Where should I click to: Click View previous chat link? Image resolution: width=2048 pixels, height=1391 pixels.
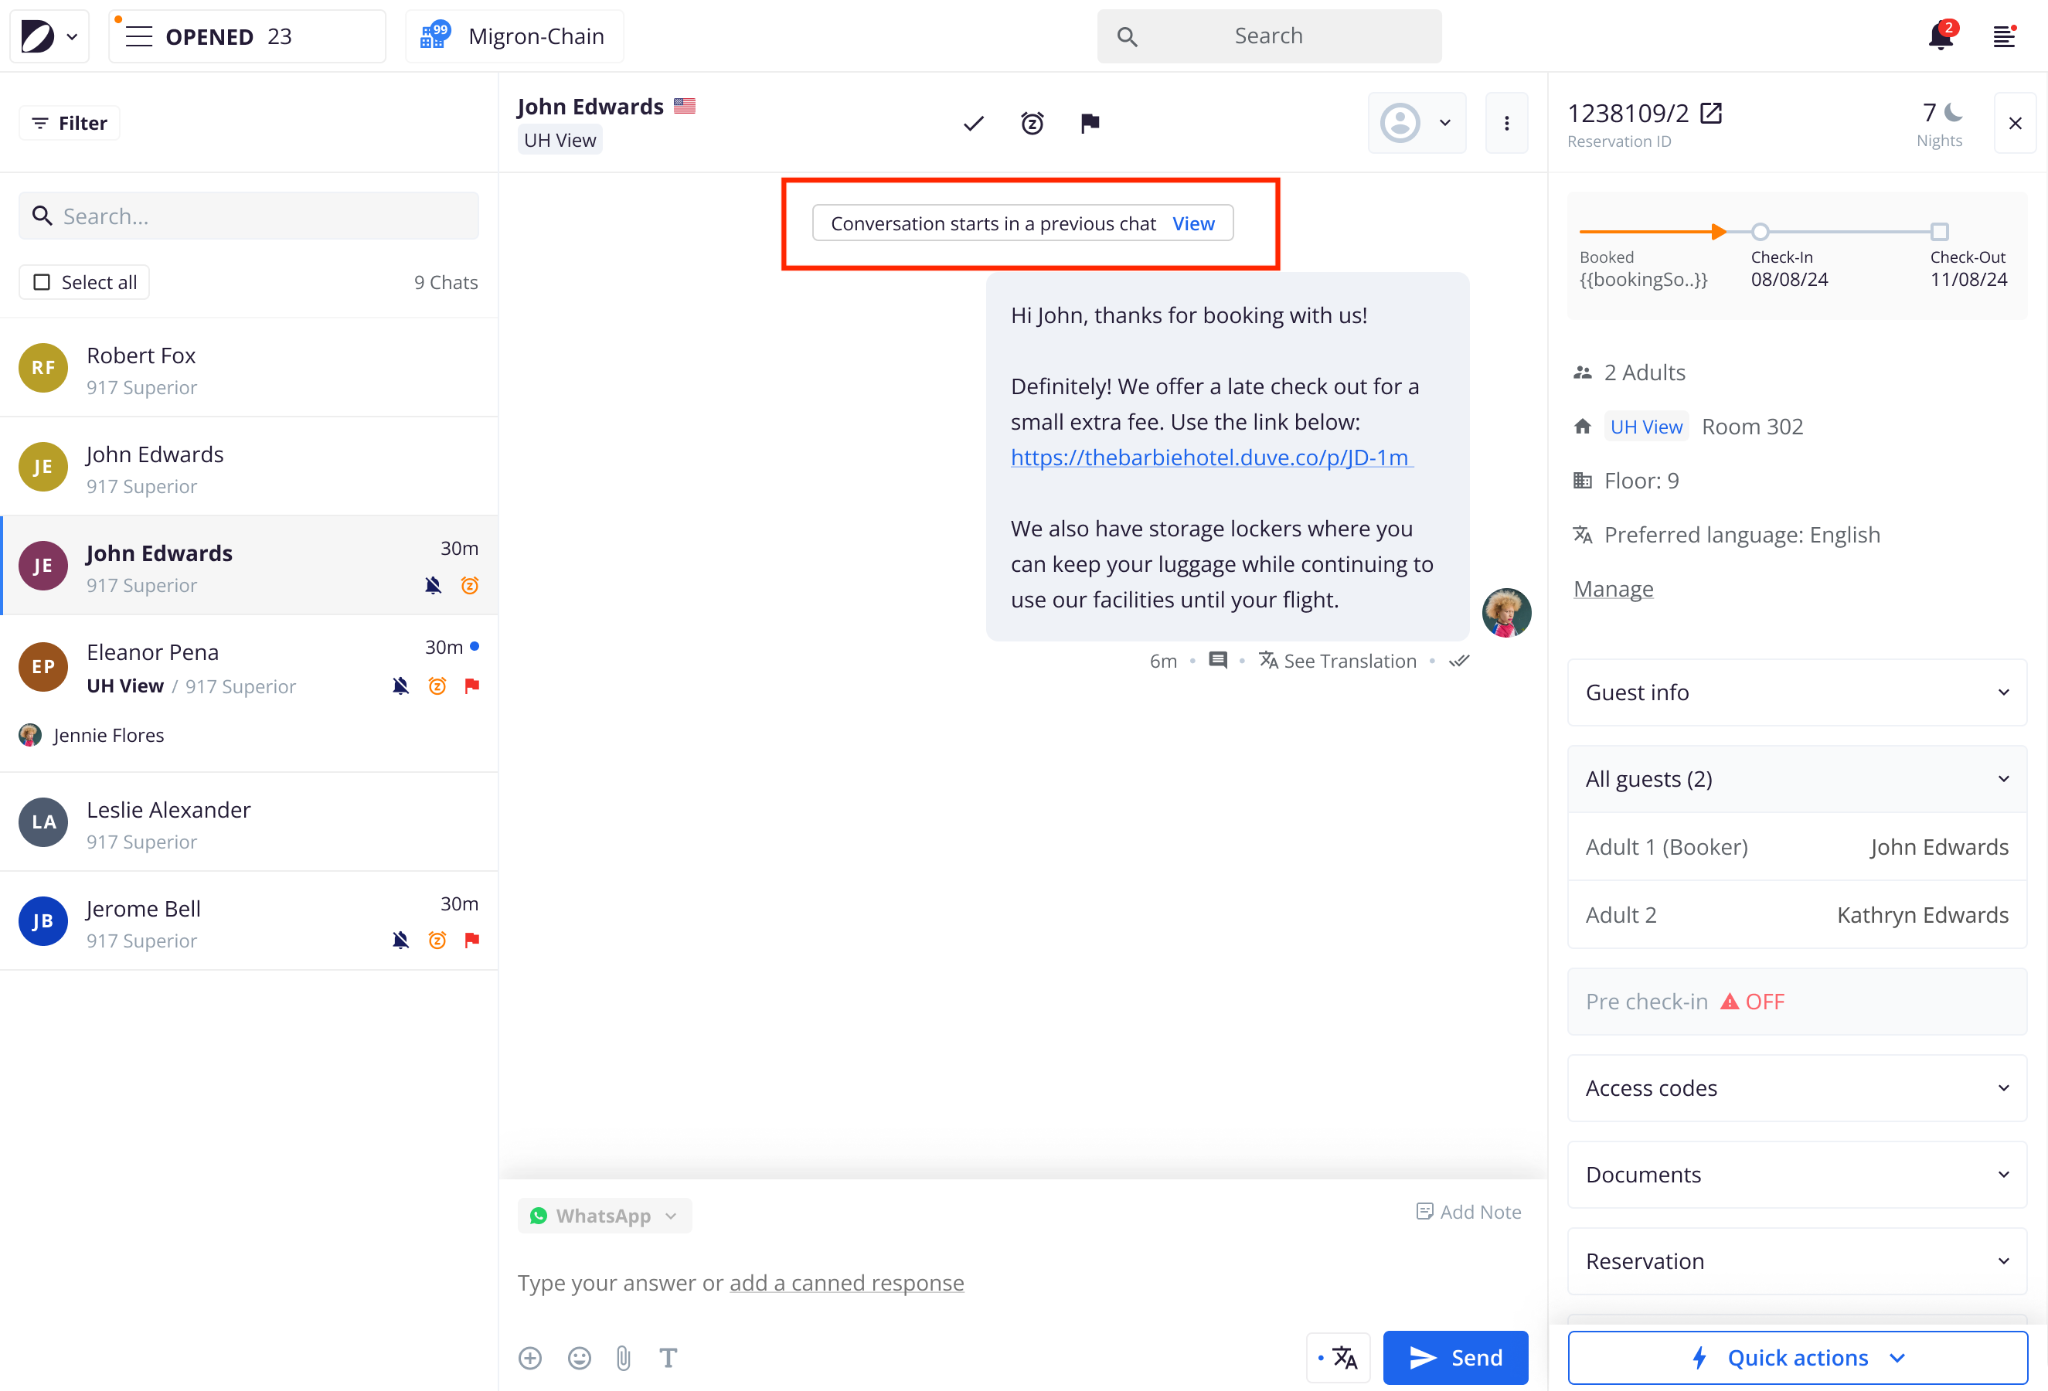[1193, 223]
